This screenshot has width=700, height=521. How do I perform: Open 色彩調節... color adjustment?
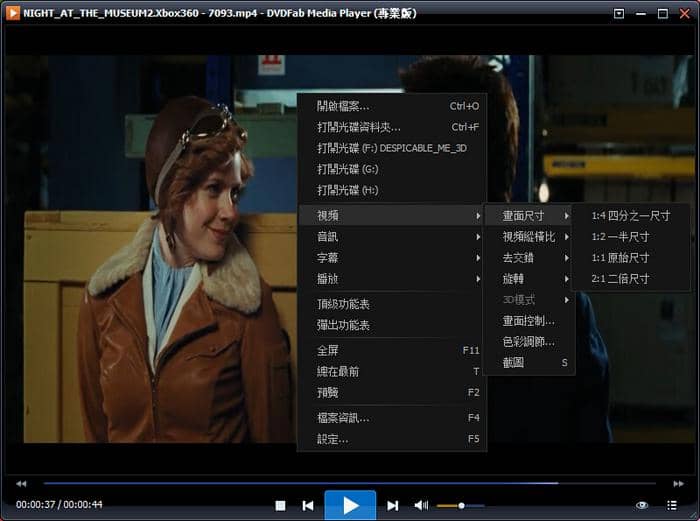tap(529, 342)
